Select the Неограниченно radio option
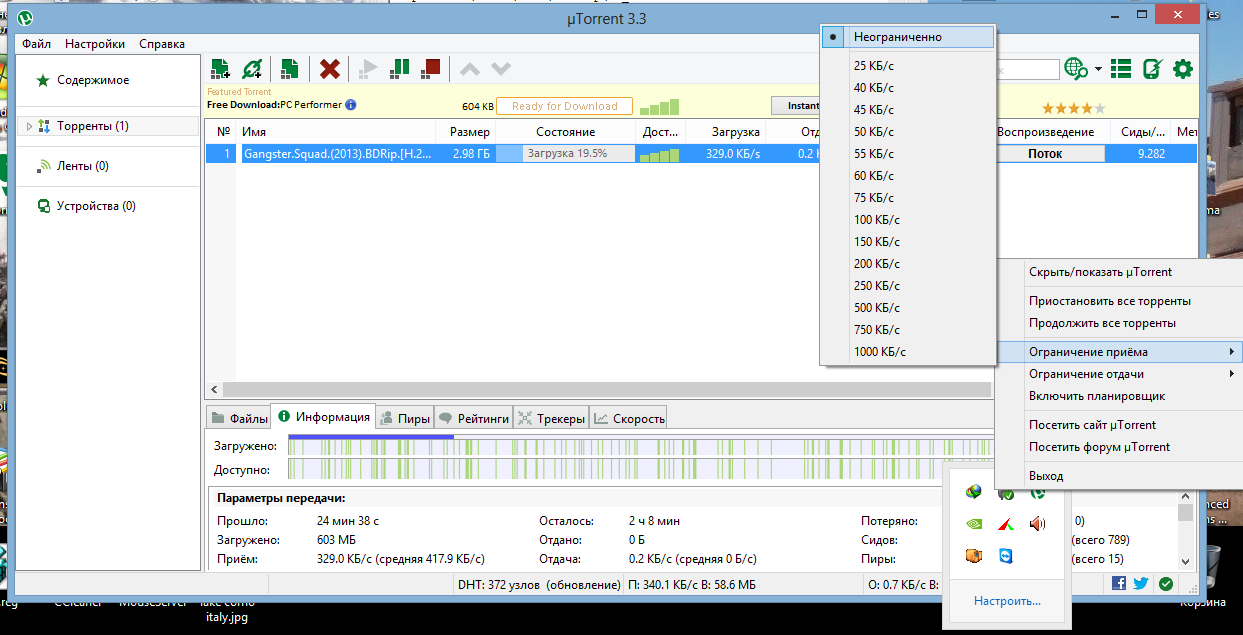The image size is (1243, 635). 907,37
